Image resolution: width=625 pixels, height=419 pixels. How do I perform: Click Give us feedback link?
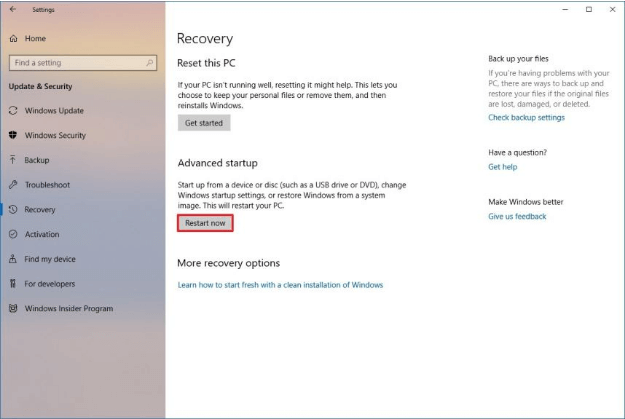pyautogui.click(x=517, y=216)
